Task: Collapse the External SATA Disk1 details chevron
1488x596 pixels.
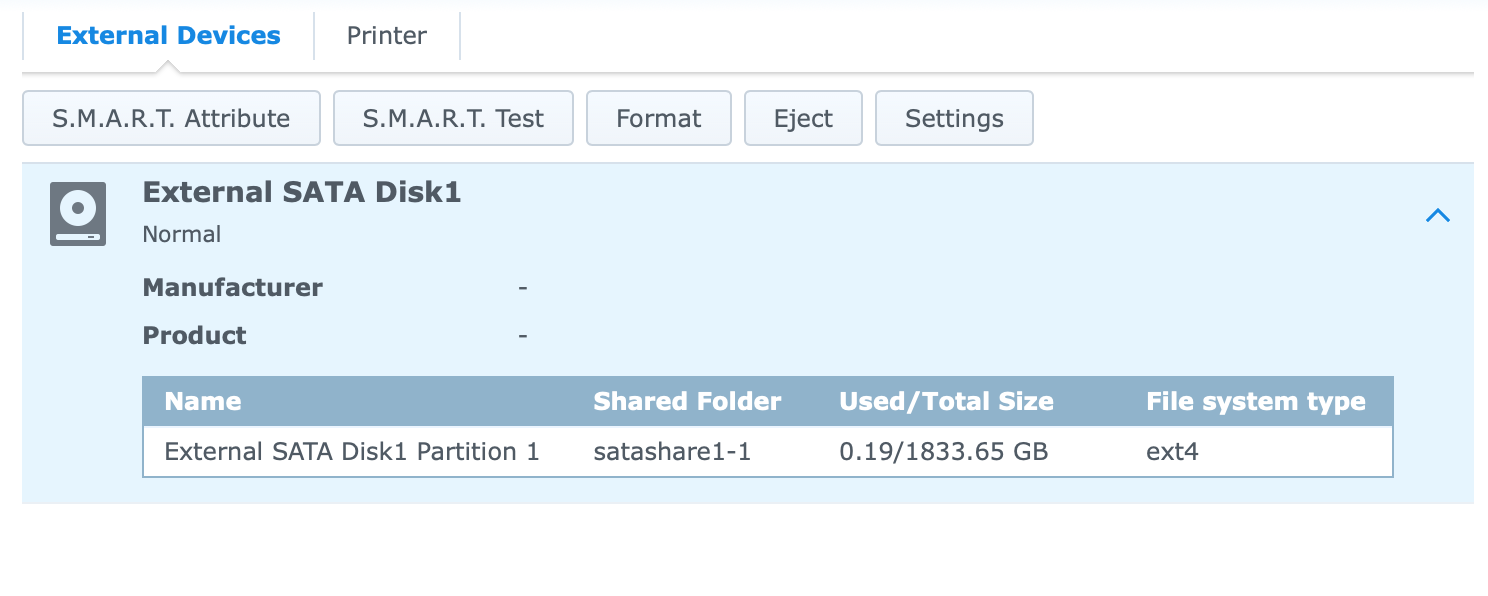Action: tap(1437, 215)
